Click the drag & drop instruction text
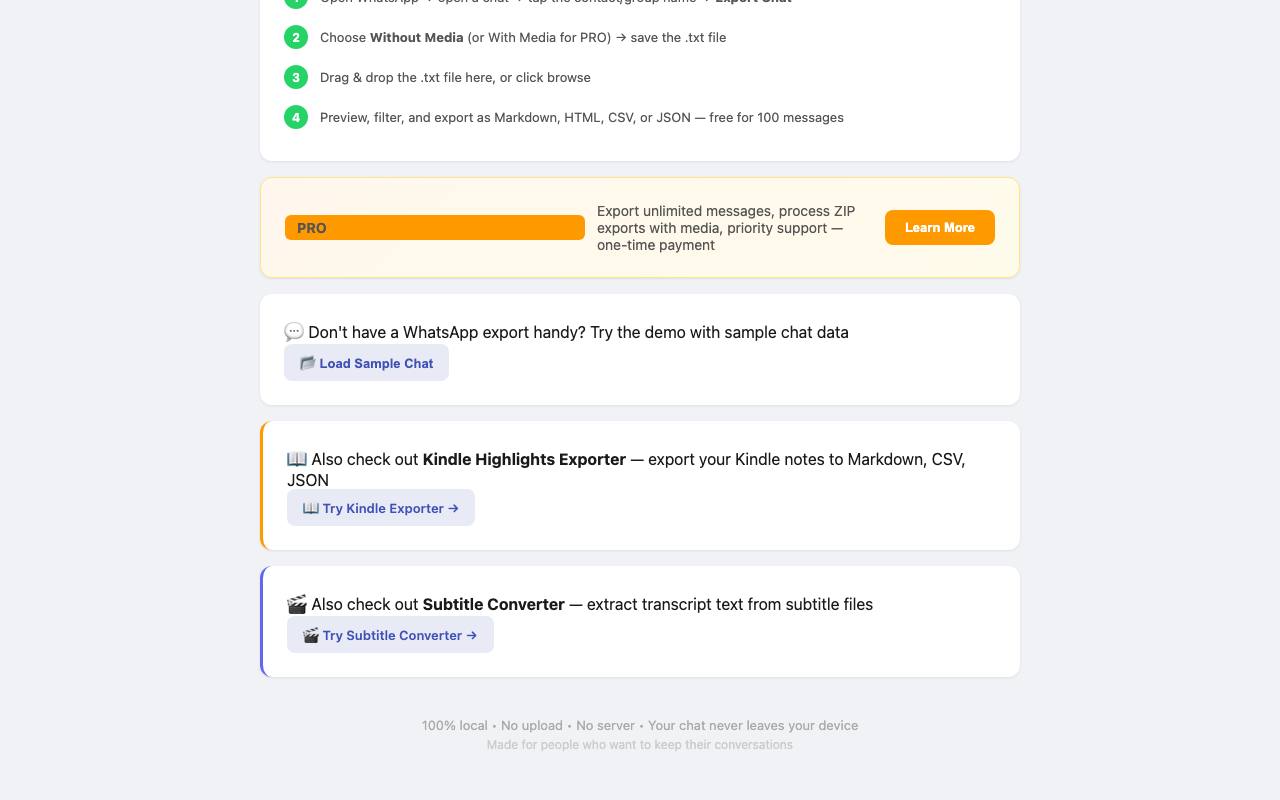This screenshot has width=1280, height=800. click(455, 77)
